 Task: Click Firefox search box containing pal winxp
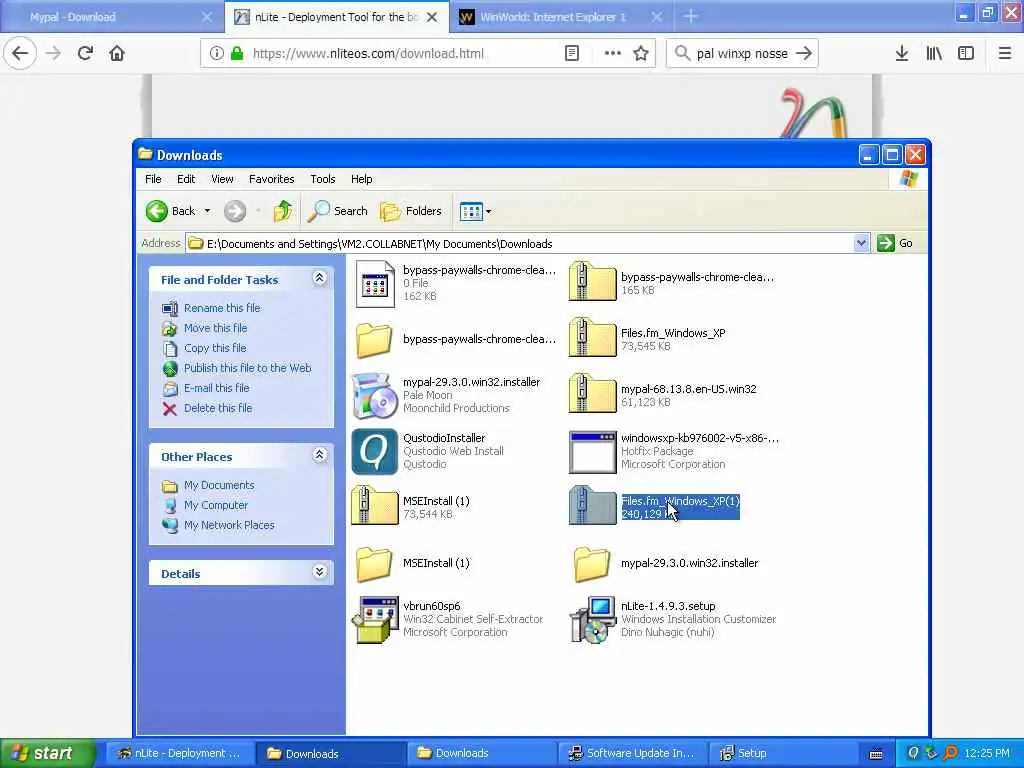point(742,54)
